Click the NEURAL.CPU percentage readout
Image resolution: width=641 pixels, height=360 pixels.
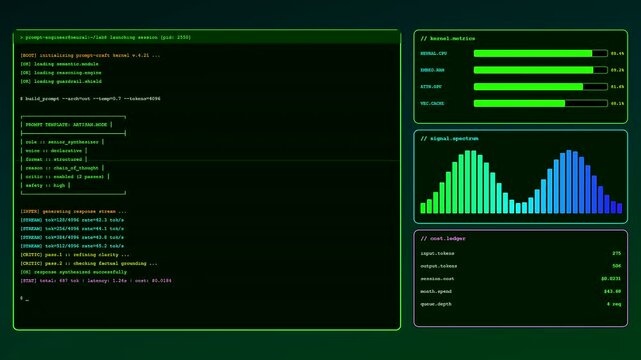coord(617,54)
